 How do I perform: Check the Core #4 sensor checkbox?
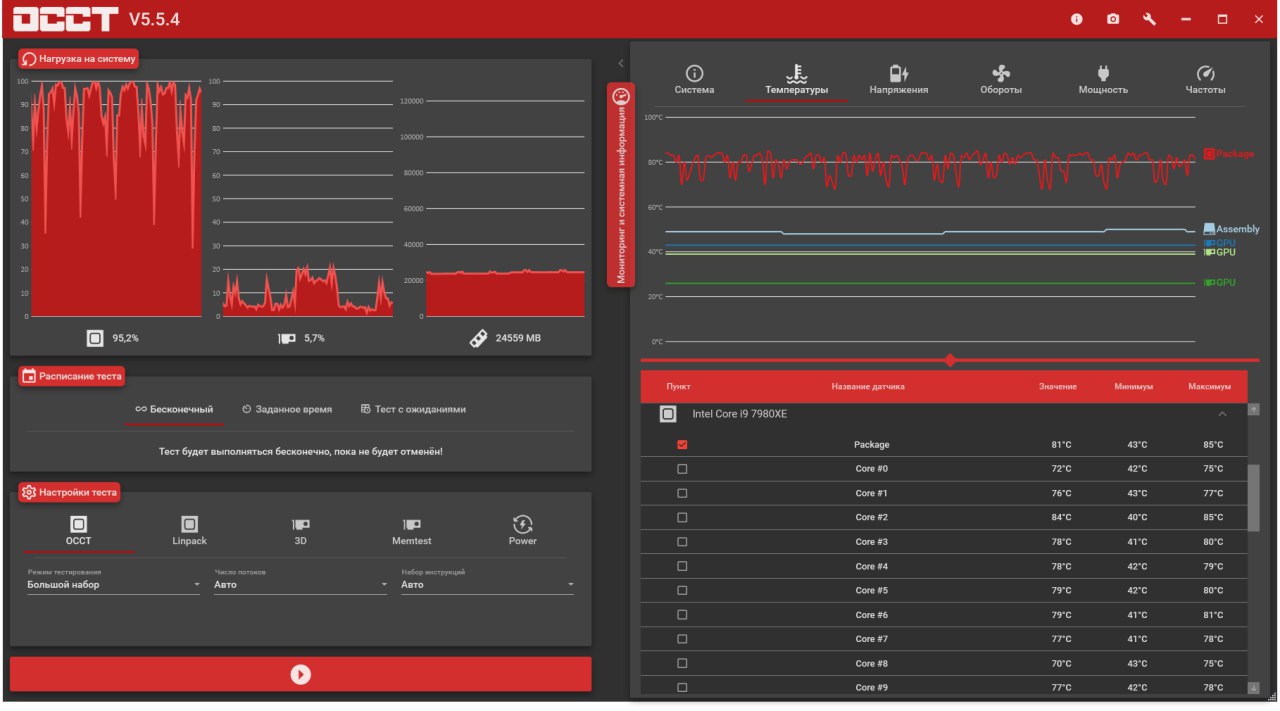coord(682,566)
